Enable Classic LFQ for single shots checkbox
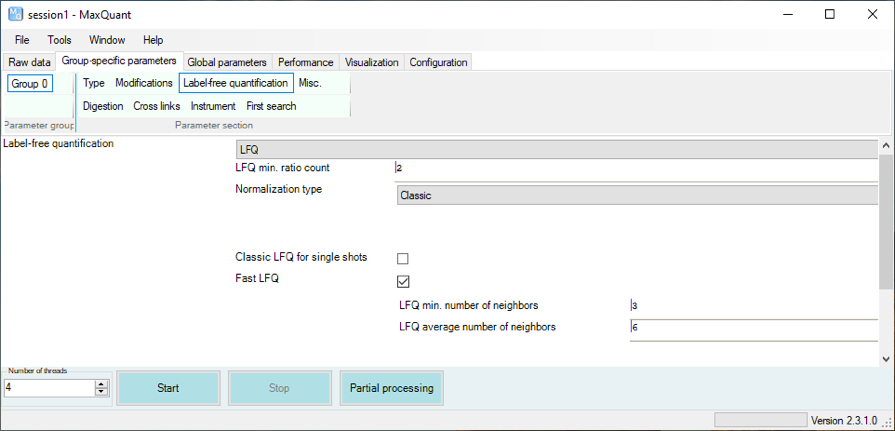Screen dimensions: 895x431 (403, 258)
